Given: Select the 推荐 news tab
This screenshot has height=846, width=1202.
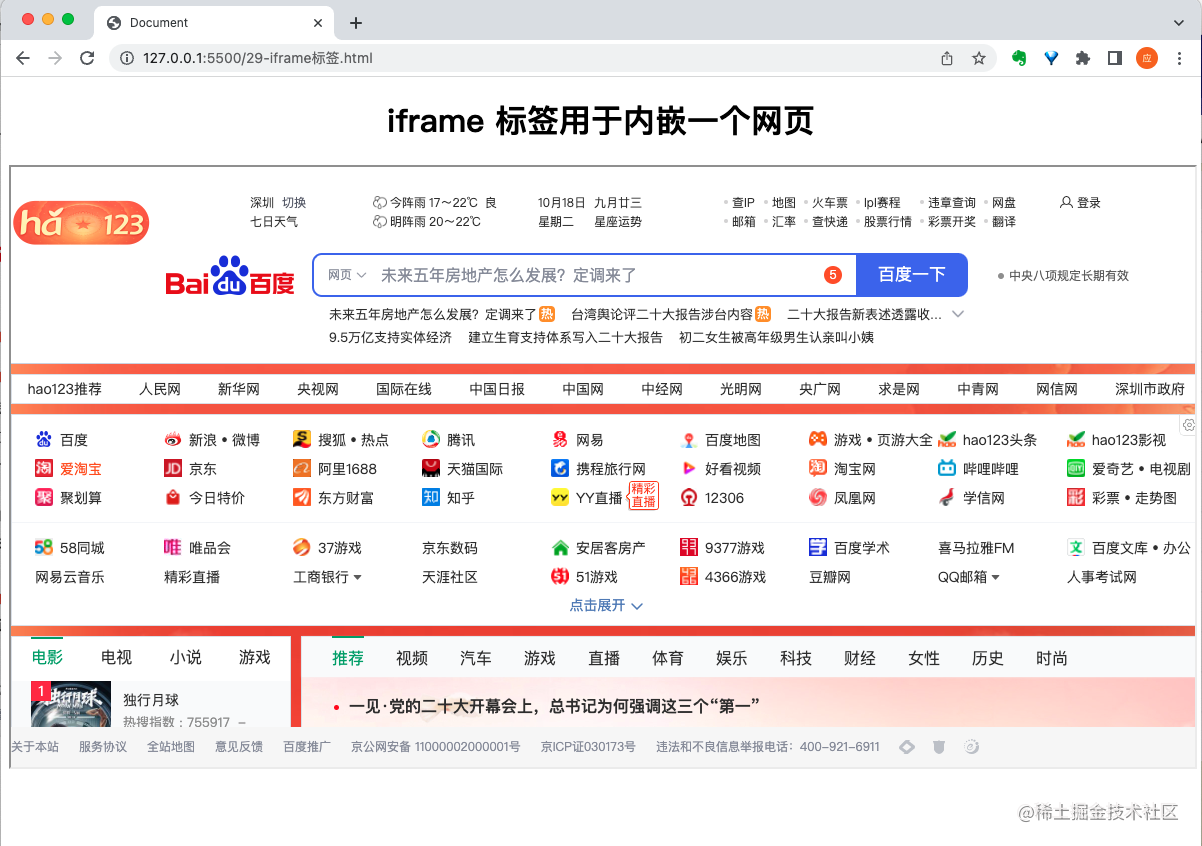Looking at the screenshot, I should tap(348, 658).
